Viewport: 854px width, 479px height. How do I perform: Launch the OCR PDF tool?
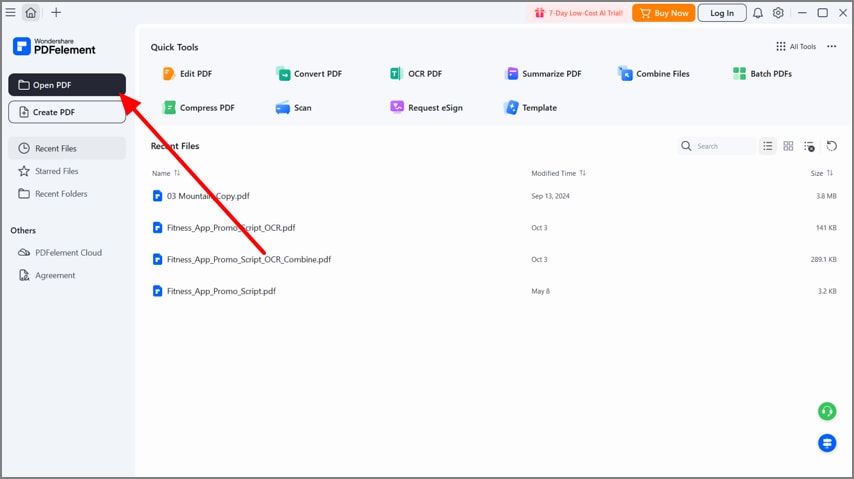416,74
